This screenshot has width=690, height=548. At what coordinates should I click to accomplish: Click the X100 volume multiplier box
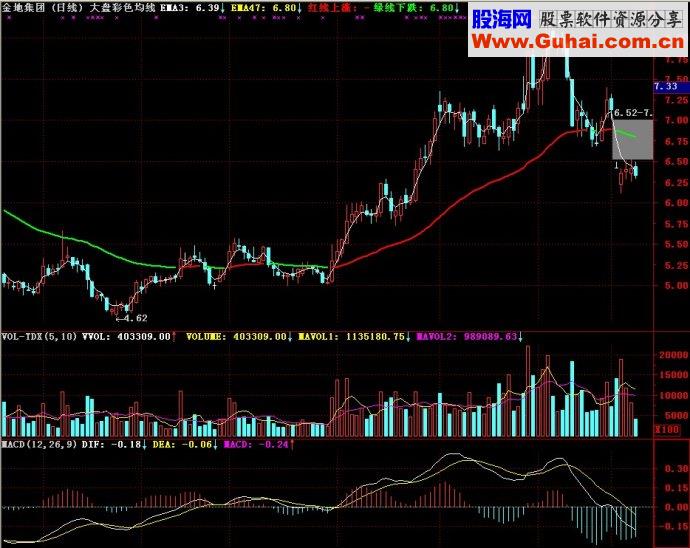click(x=668, y=429)
